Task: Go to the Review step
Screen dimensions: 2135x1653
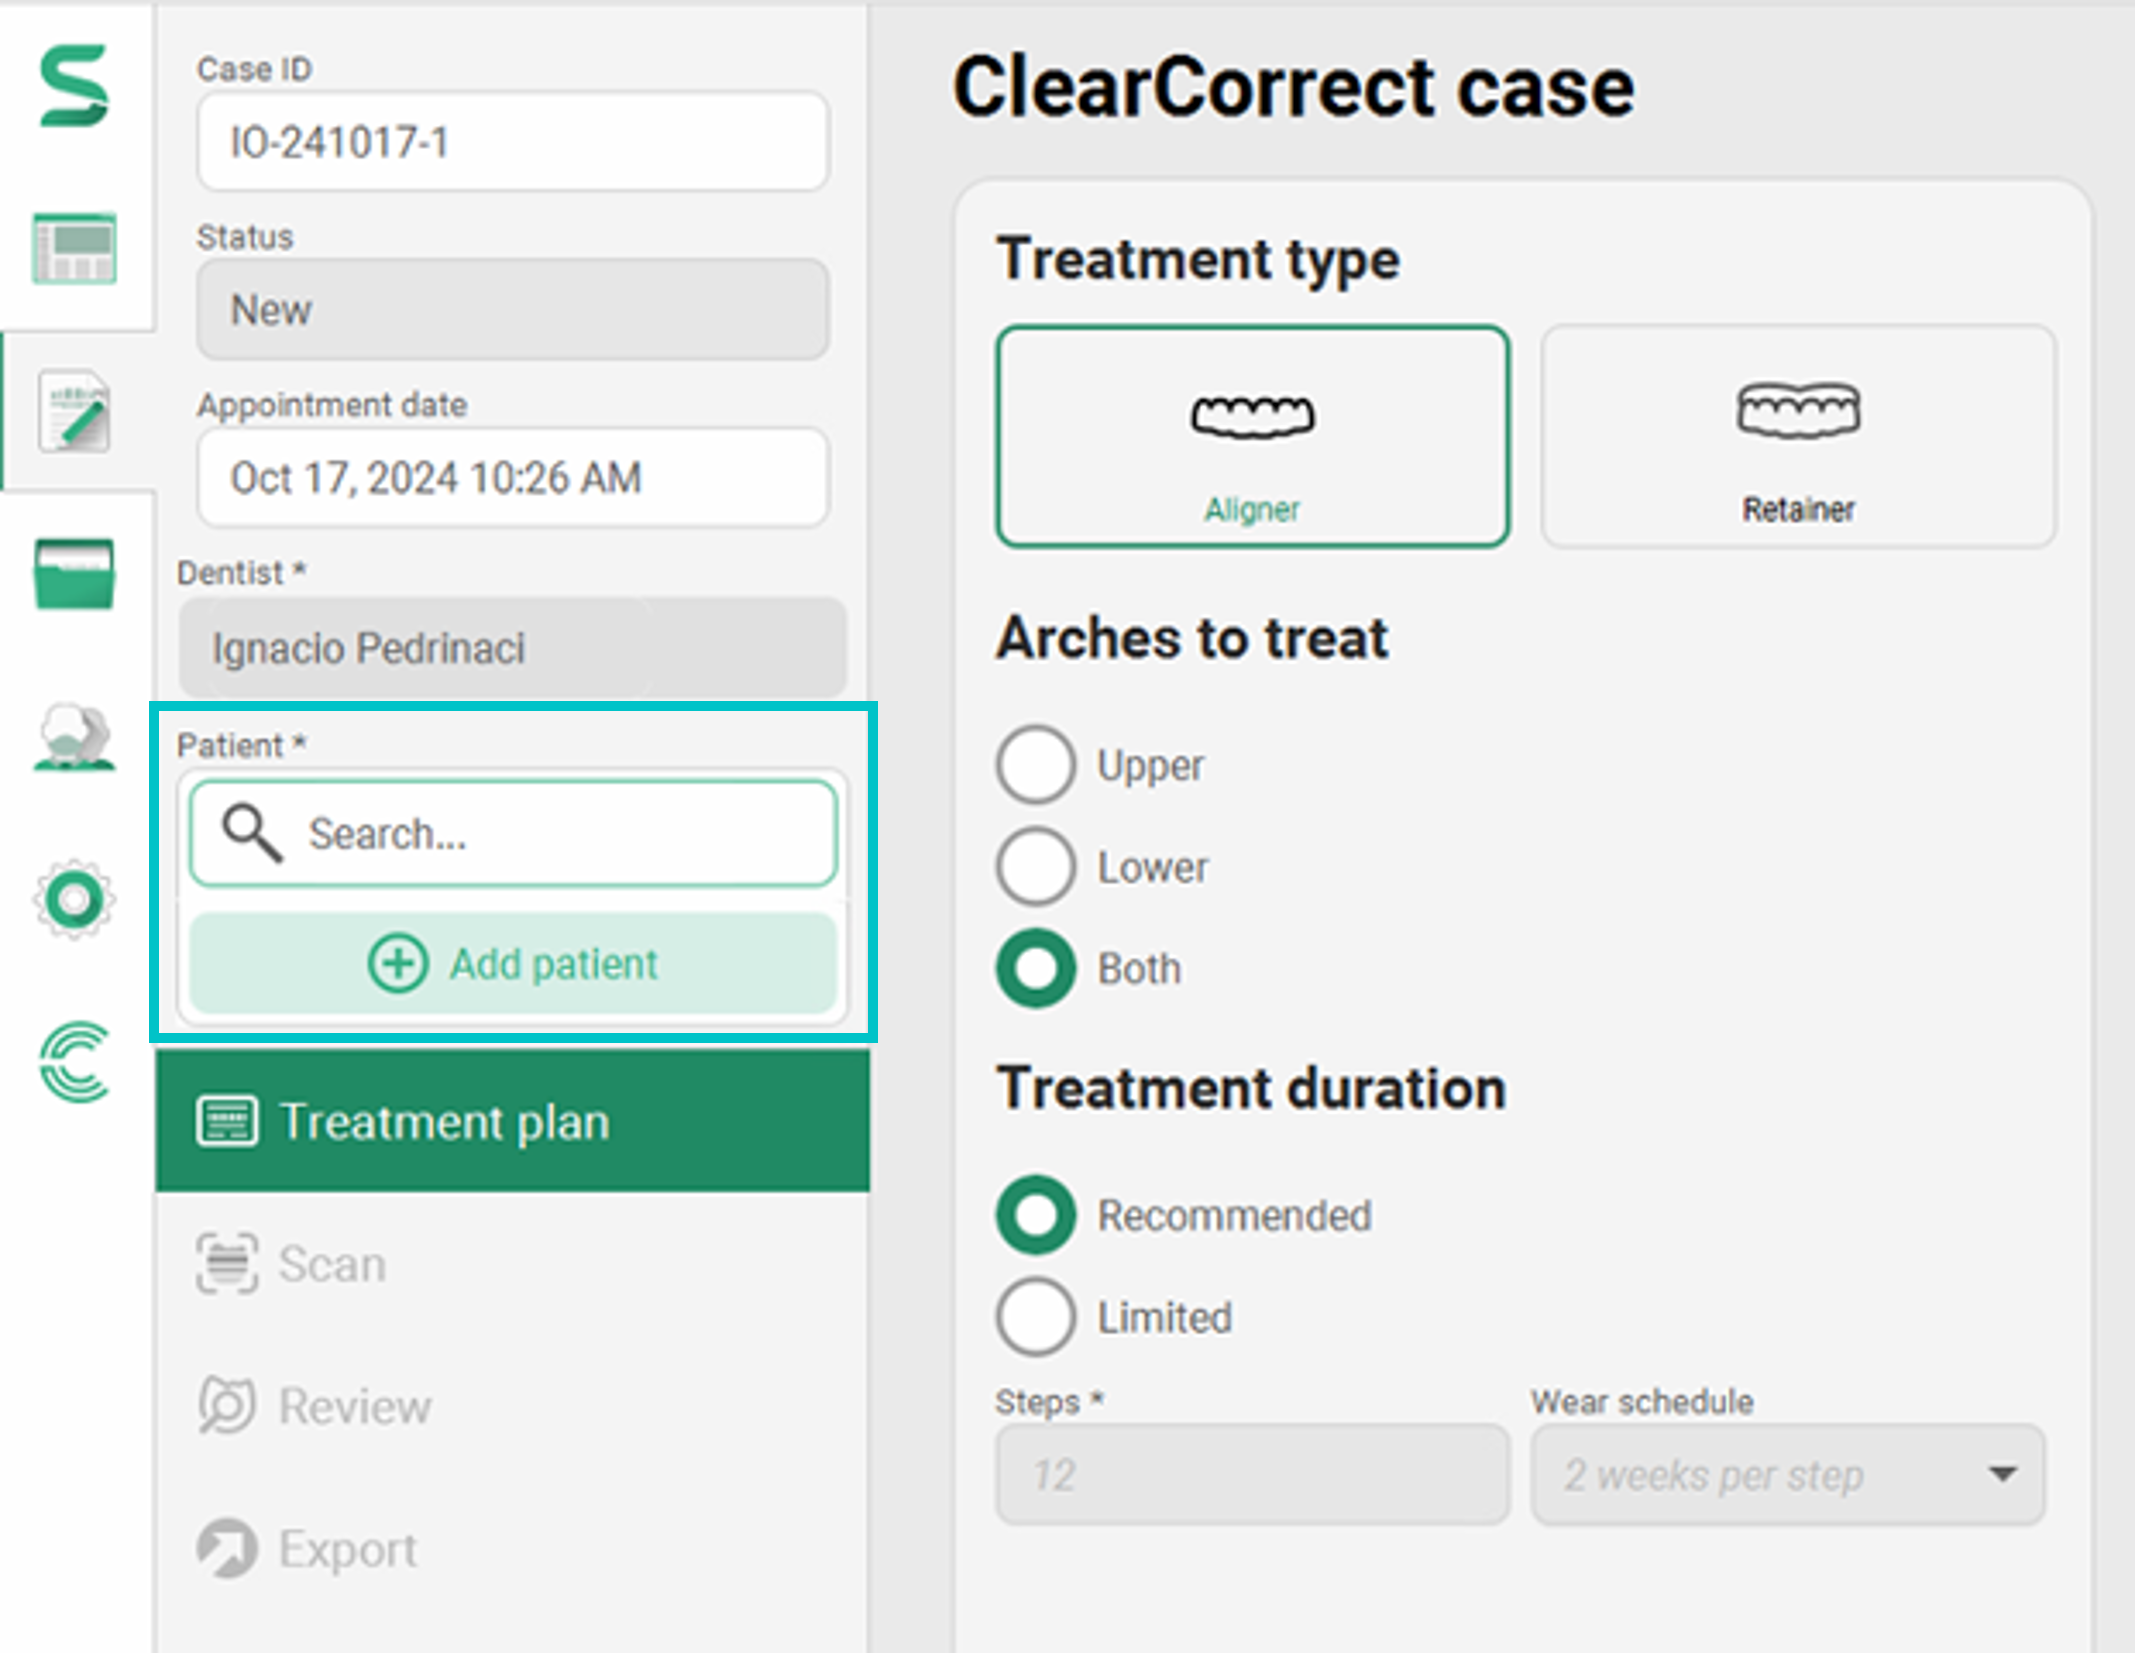Action: tap(512, 1406)
